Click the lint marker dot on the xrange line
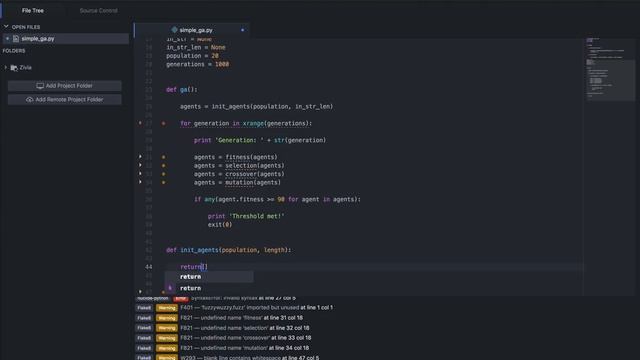 point(164,123)
